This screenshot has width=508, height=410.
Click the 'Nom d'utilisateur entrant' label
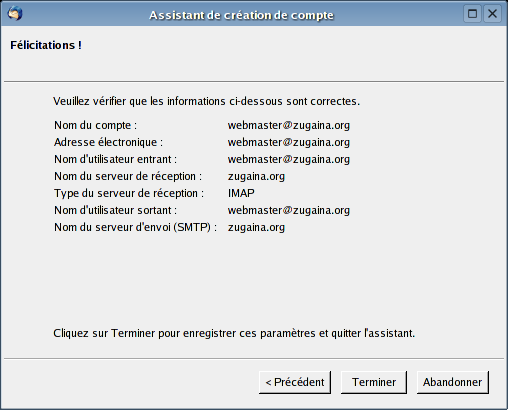pyautogui.click(x=115, y=159)
